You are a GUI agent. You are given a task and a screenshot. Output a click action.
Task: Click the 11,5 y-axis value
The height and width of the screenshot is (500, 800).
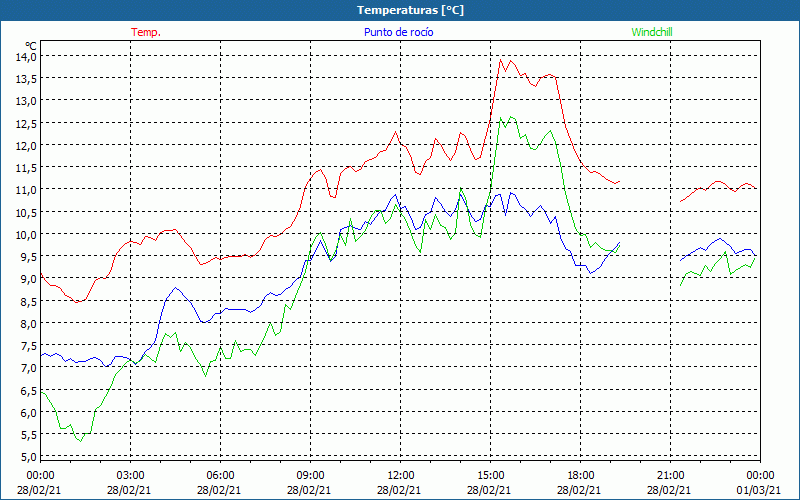click(26, 168)
